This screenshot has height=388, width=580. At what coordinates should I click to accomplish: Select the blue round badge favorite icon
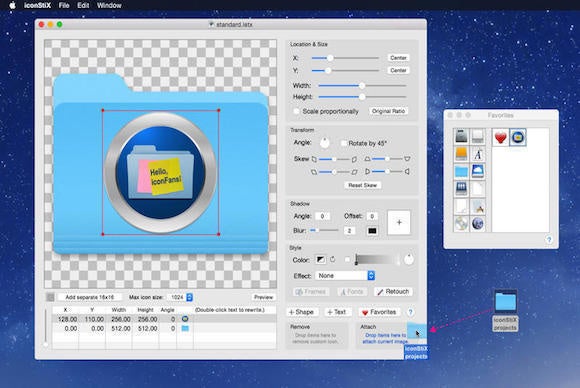(x=518, y=137)
